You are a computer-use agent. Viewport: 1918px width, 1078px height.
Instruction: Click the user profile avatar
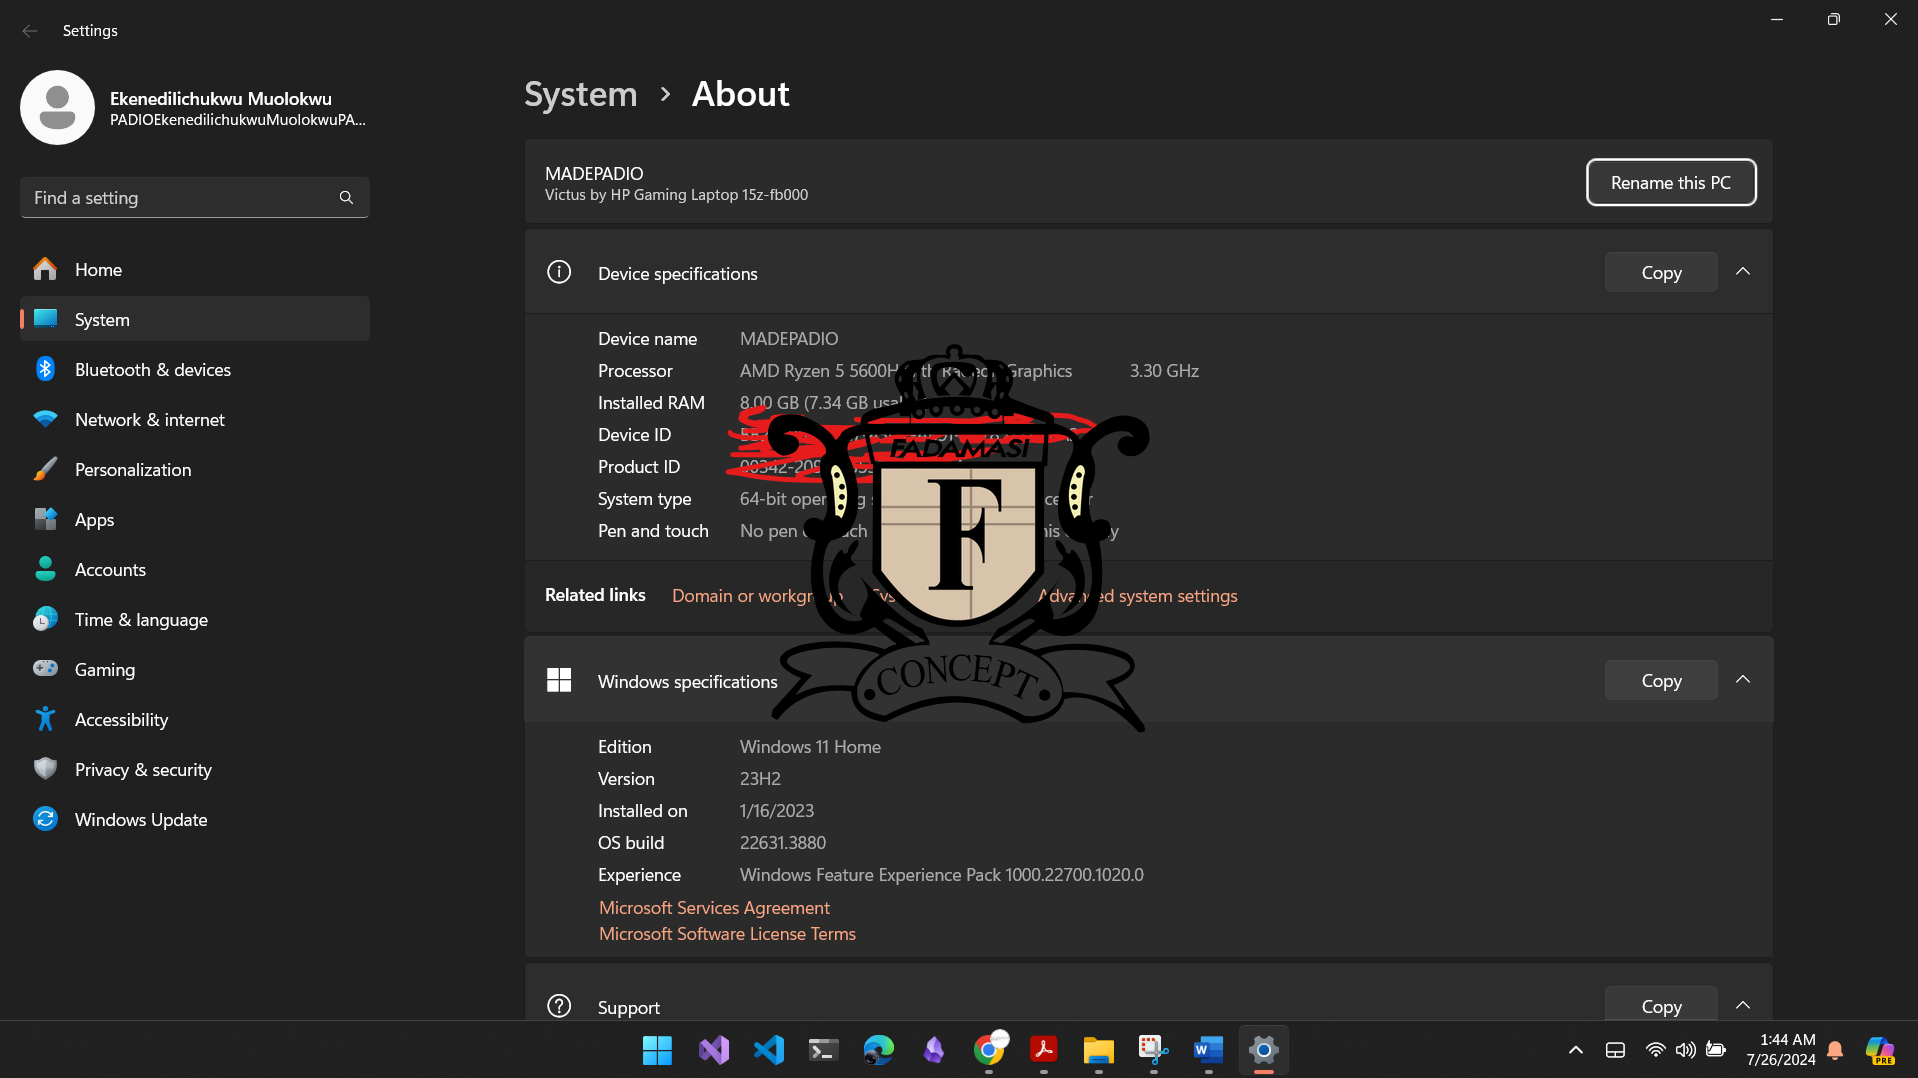point(57,108)
